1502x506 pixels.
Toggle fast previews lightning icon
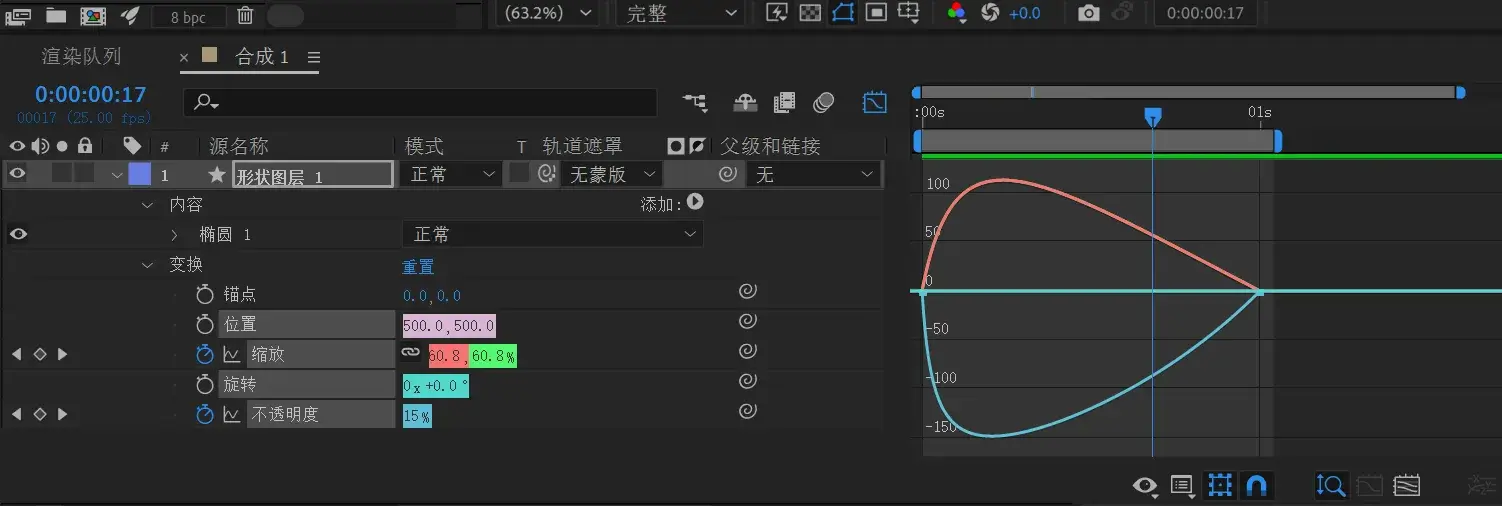(776, 13)
